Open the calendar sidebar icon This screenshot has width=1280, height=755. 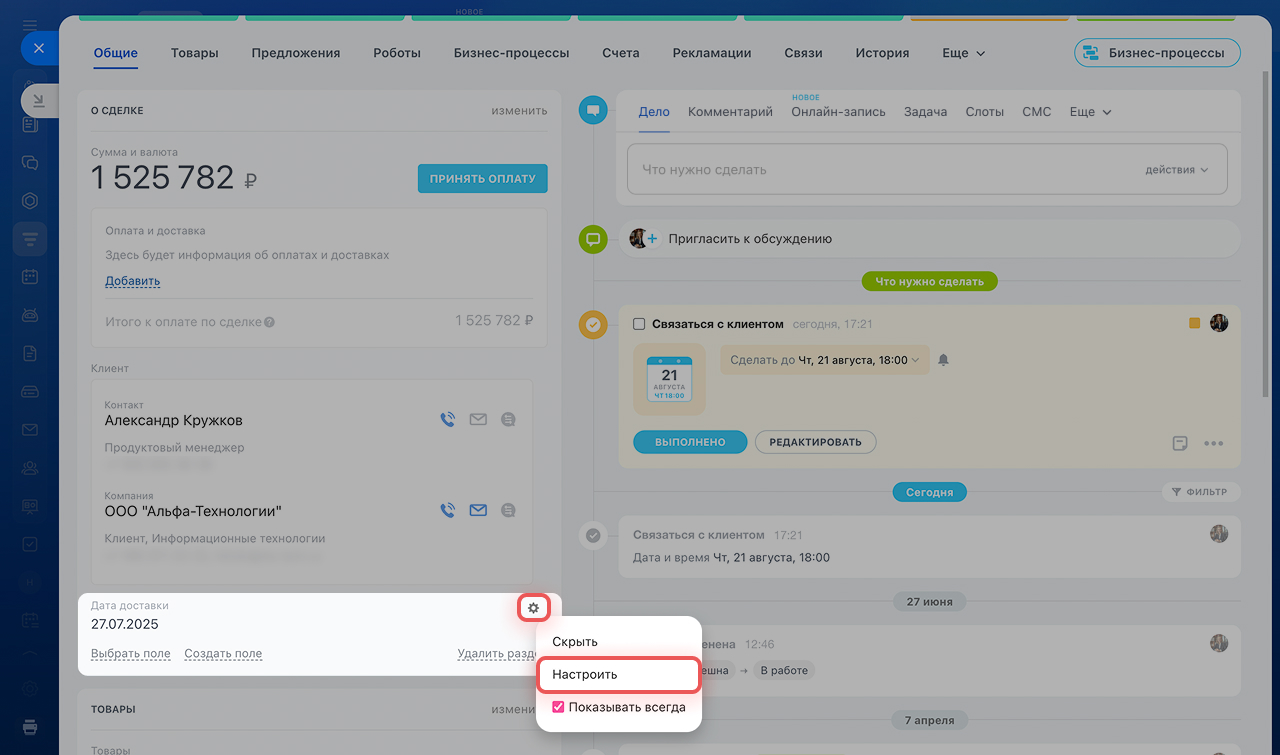pos(30,277)
